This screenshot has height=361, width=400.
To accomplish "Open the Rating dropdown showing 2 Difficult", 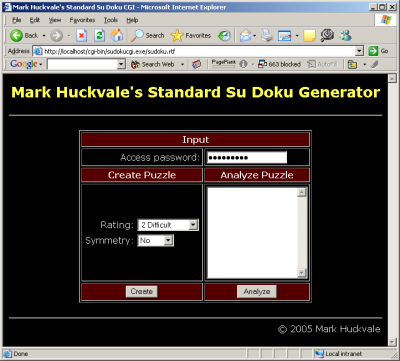I will click(168, 225).
